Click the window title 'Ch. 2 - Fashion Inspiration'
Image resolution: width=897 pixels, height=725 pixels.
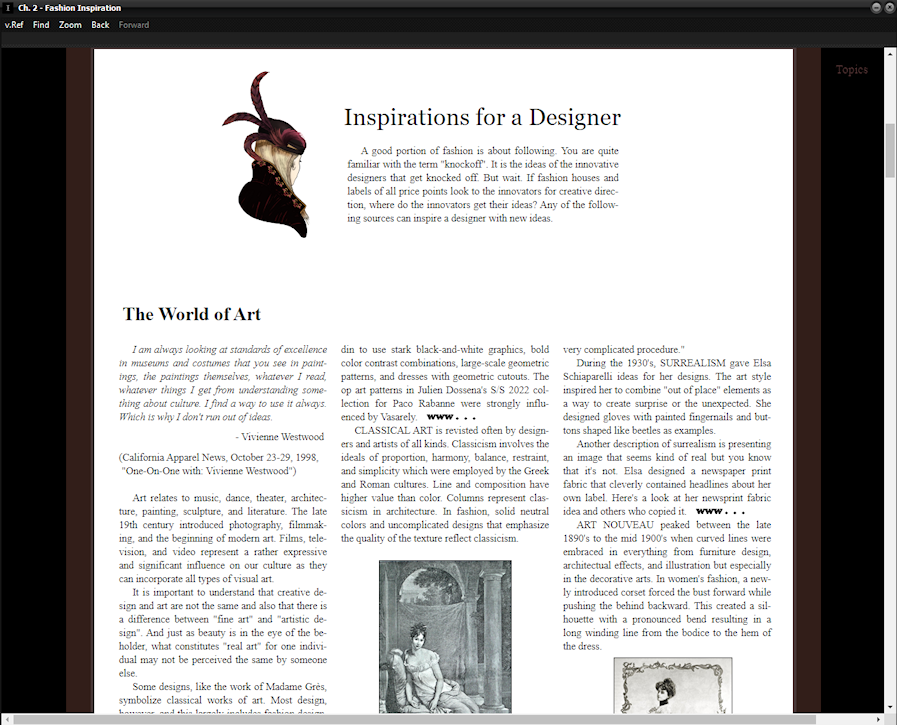(x=69, y=8)
